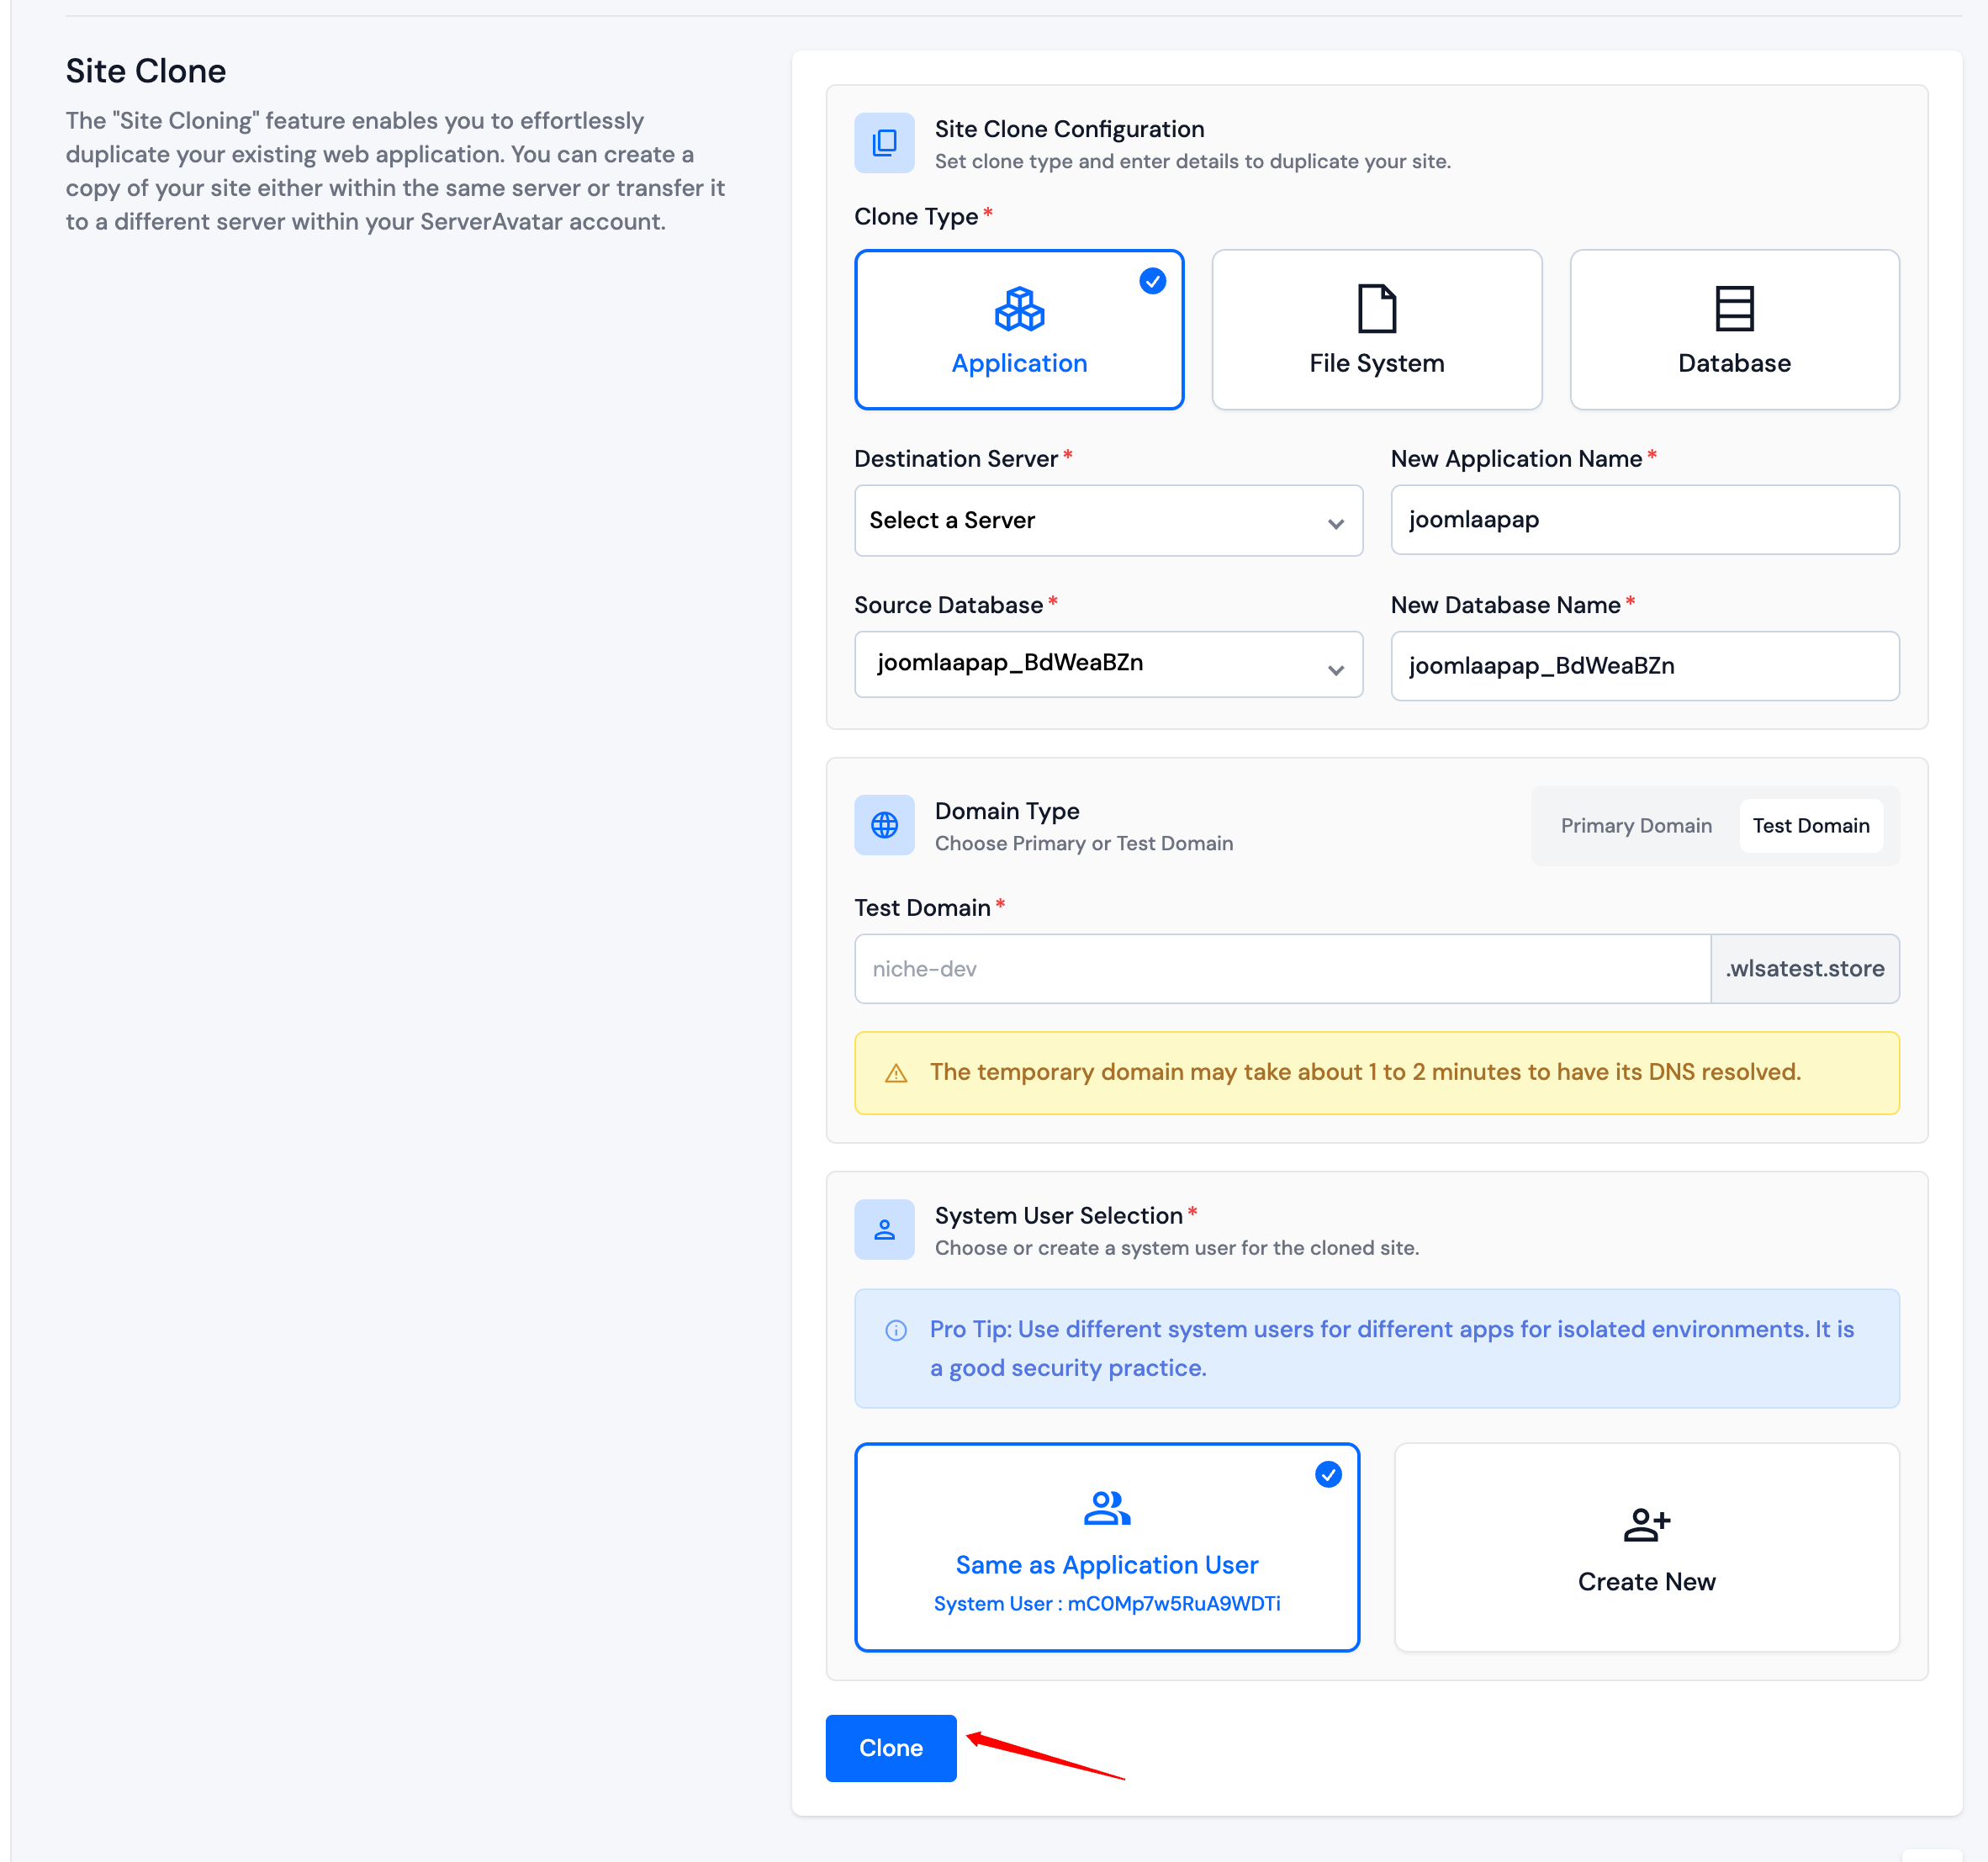Focus the Test Domain niche-dev input
This screenshot has width=1988, height=1862.
pyautogui.click(x=1281, y=968)
